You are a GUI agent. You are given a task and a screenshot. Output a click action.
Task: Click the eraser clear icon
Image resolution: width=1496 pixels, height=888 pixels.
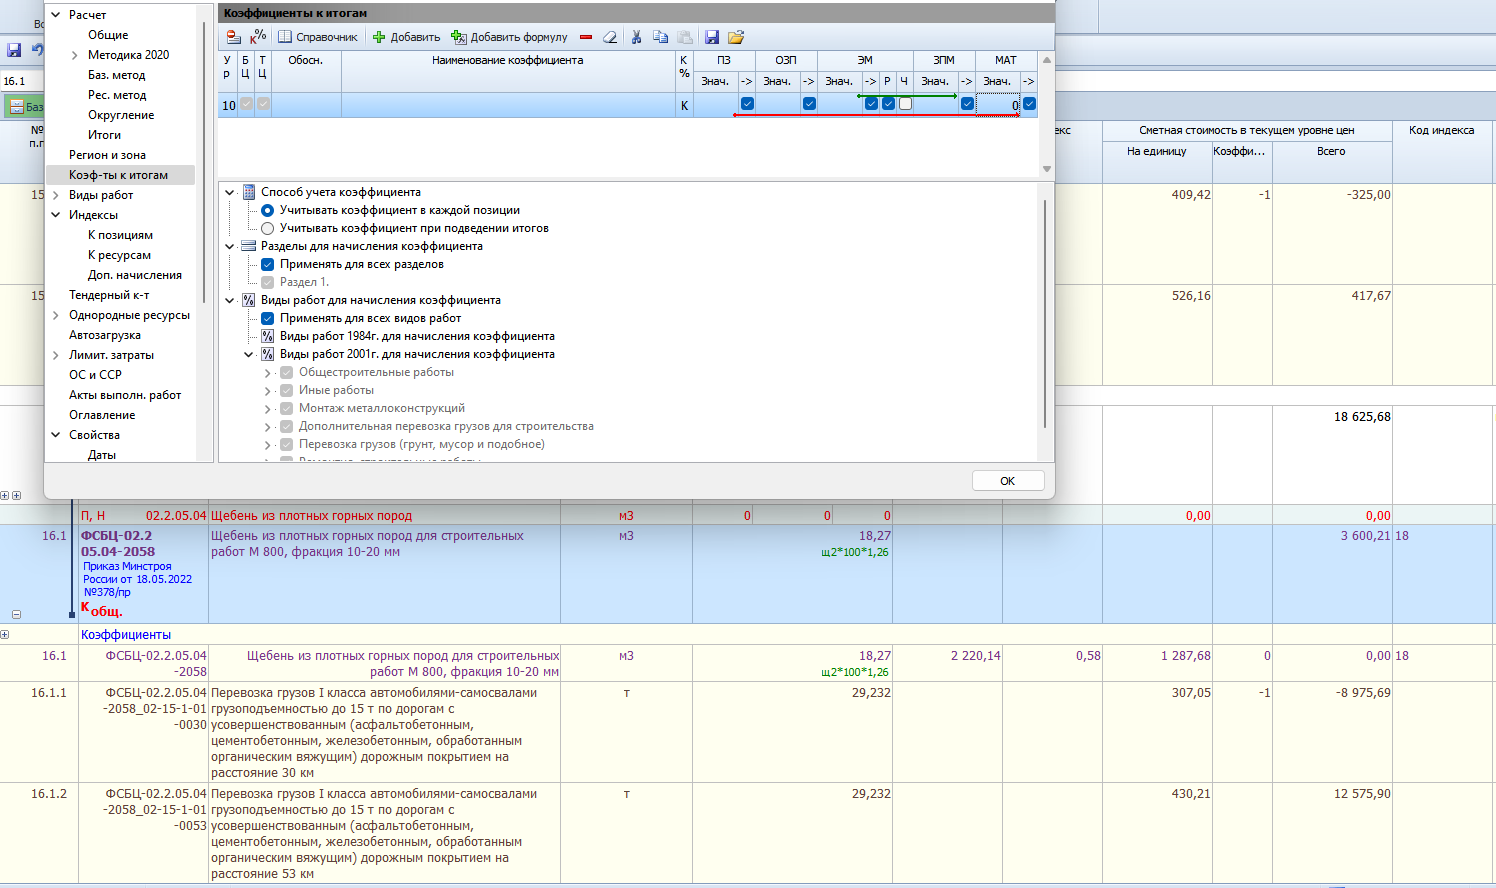coord(610,37)
